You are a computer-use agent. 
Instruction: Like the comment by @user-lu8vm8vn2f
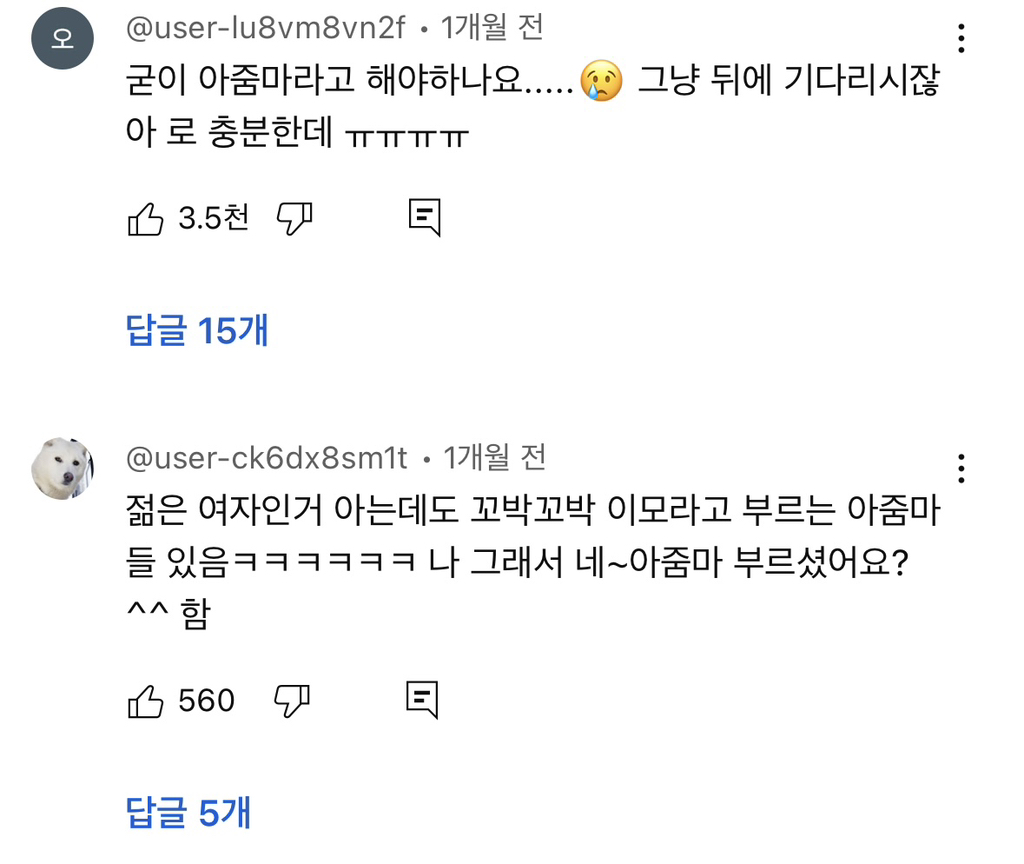(x=146, y=218)
